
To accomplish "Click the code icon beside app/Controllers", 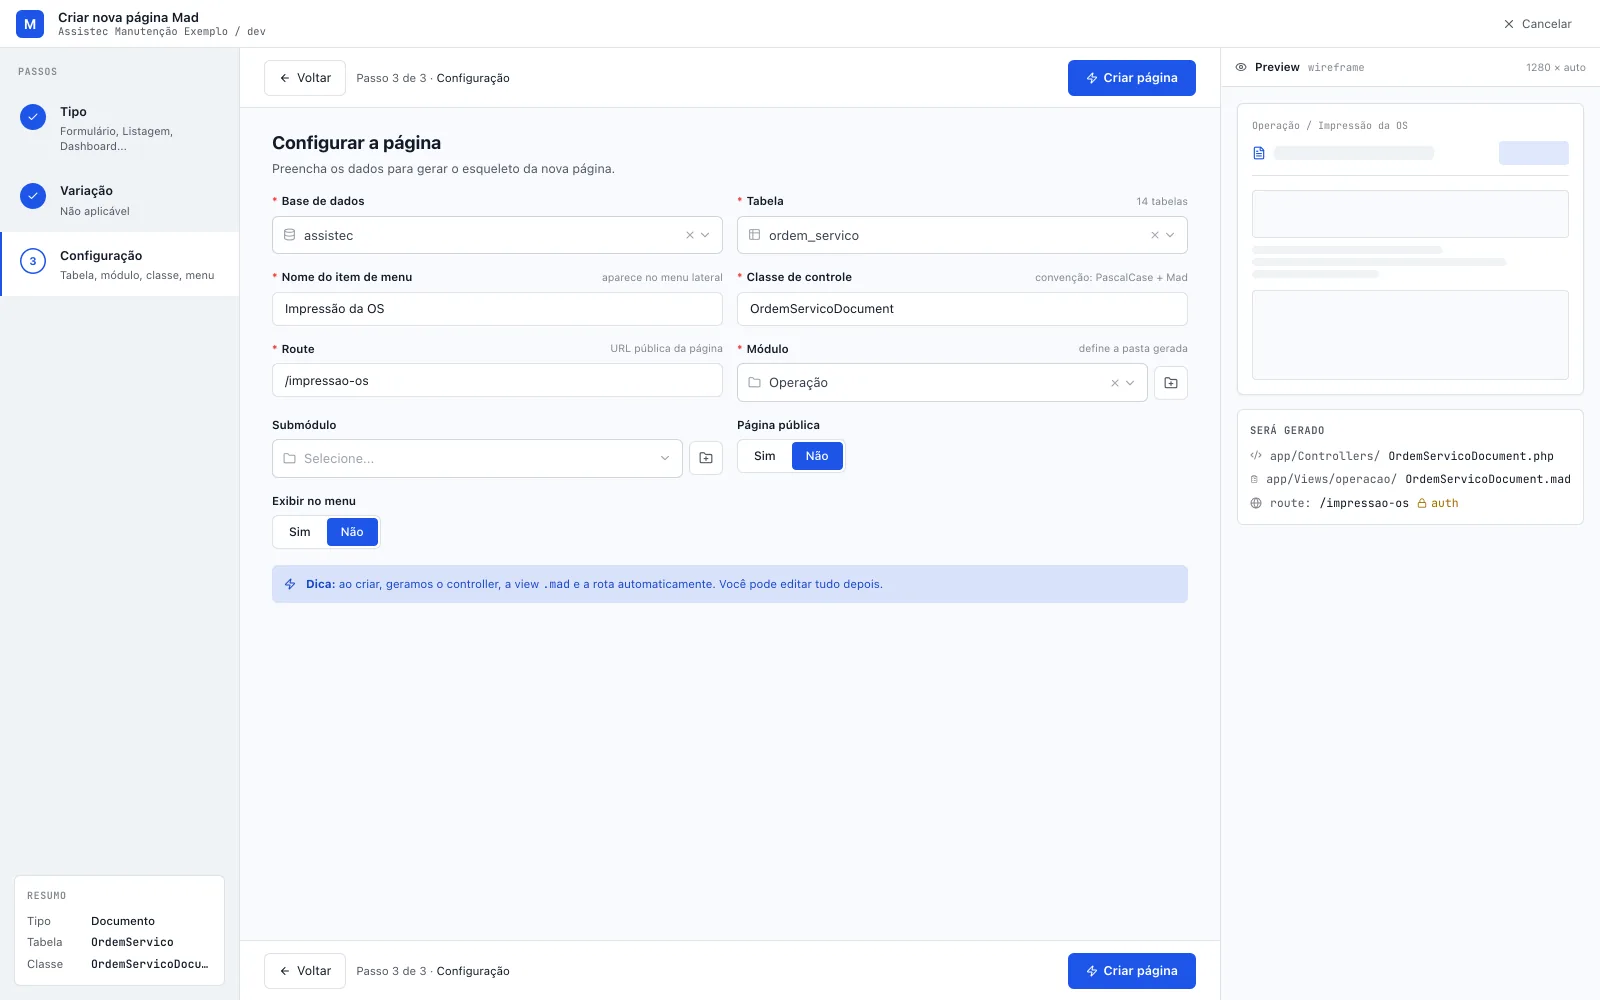I will click(x=1256, y=456).
